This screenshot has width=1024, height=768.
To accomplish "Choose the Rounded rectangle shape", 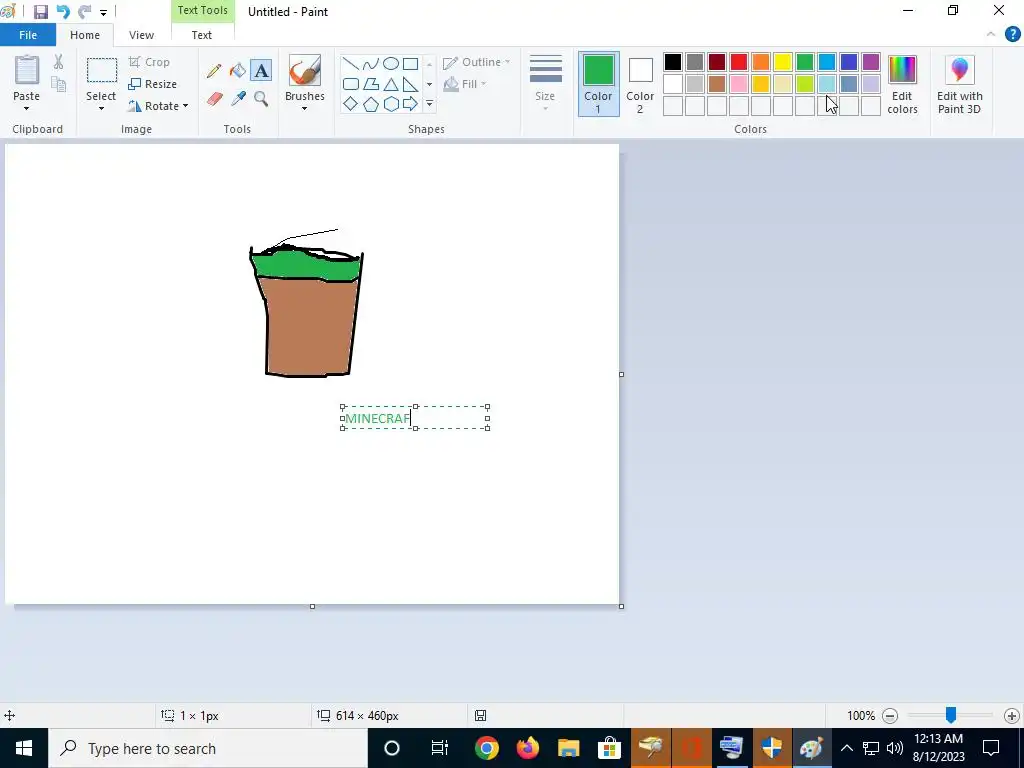I will [351, 84].
